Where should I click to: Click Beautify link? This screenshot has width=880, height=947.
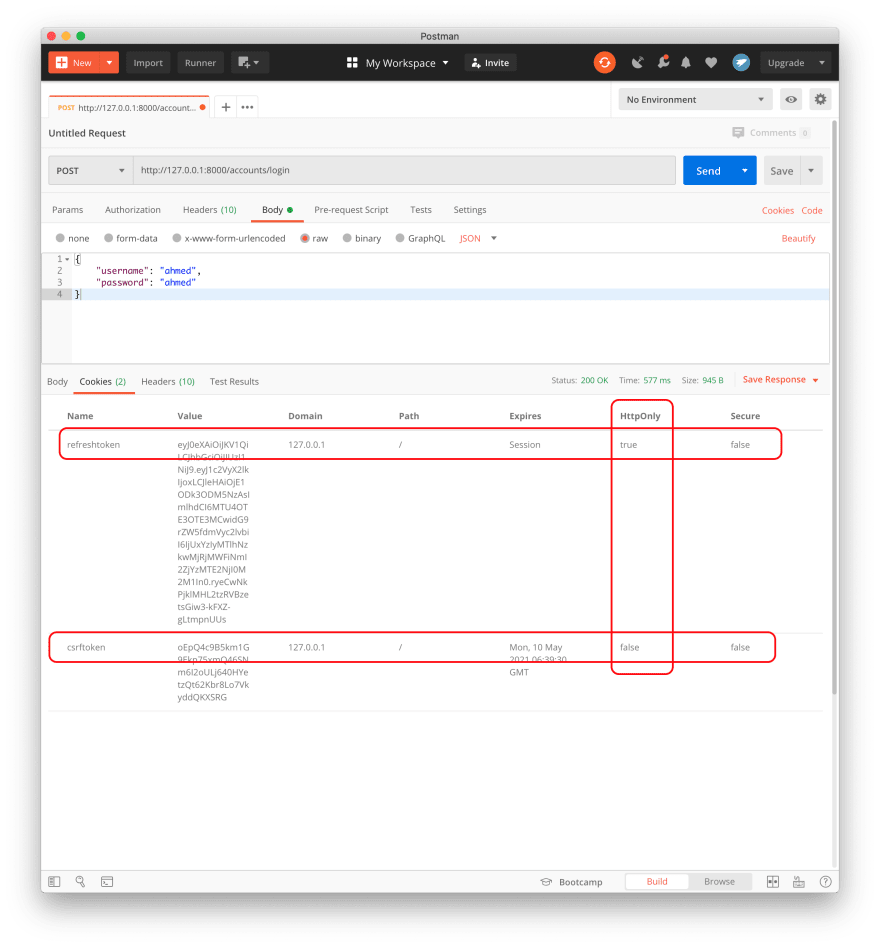point(798,238)
